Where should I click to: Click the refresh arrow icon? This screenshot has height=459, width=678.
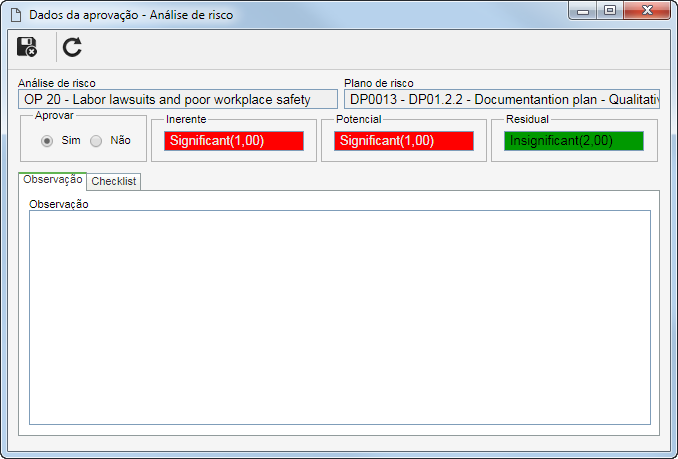tap(72, 47)
